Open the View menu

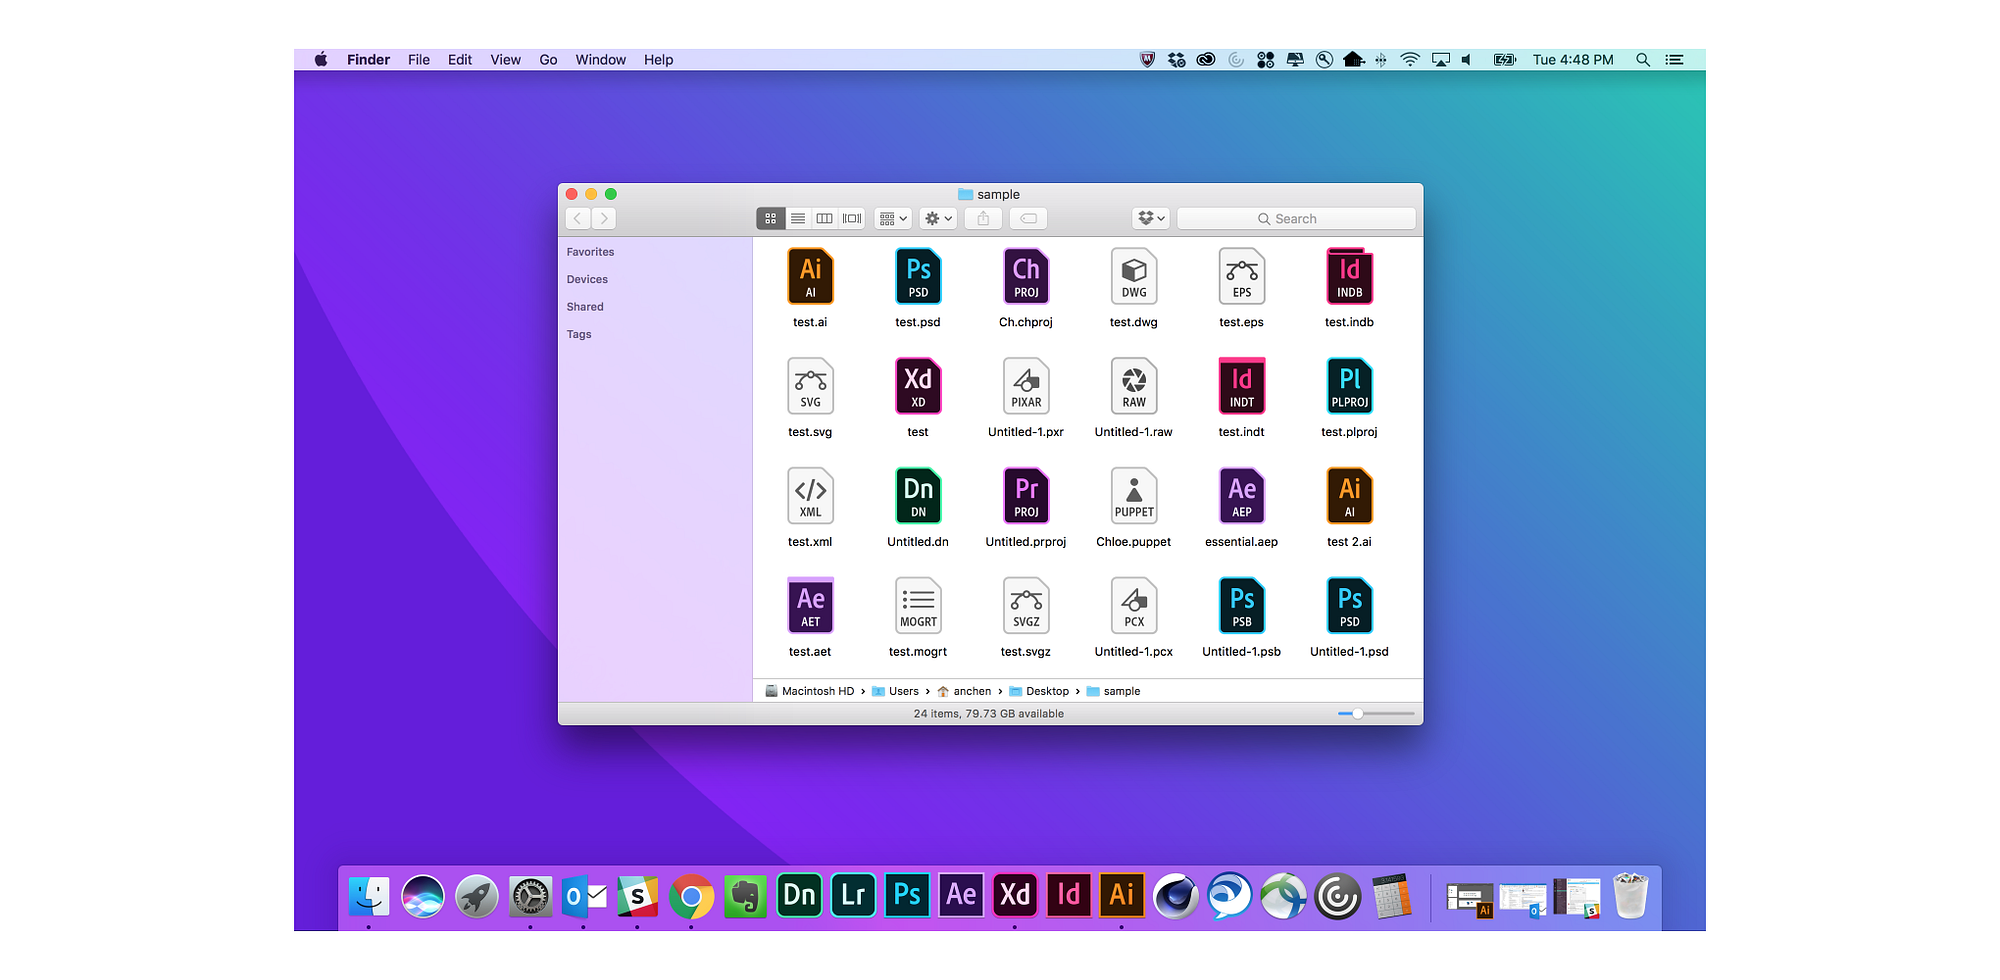pos(505,60)
